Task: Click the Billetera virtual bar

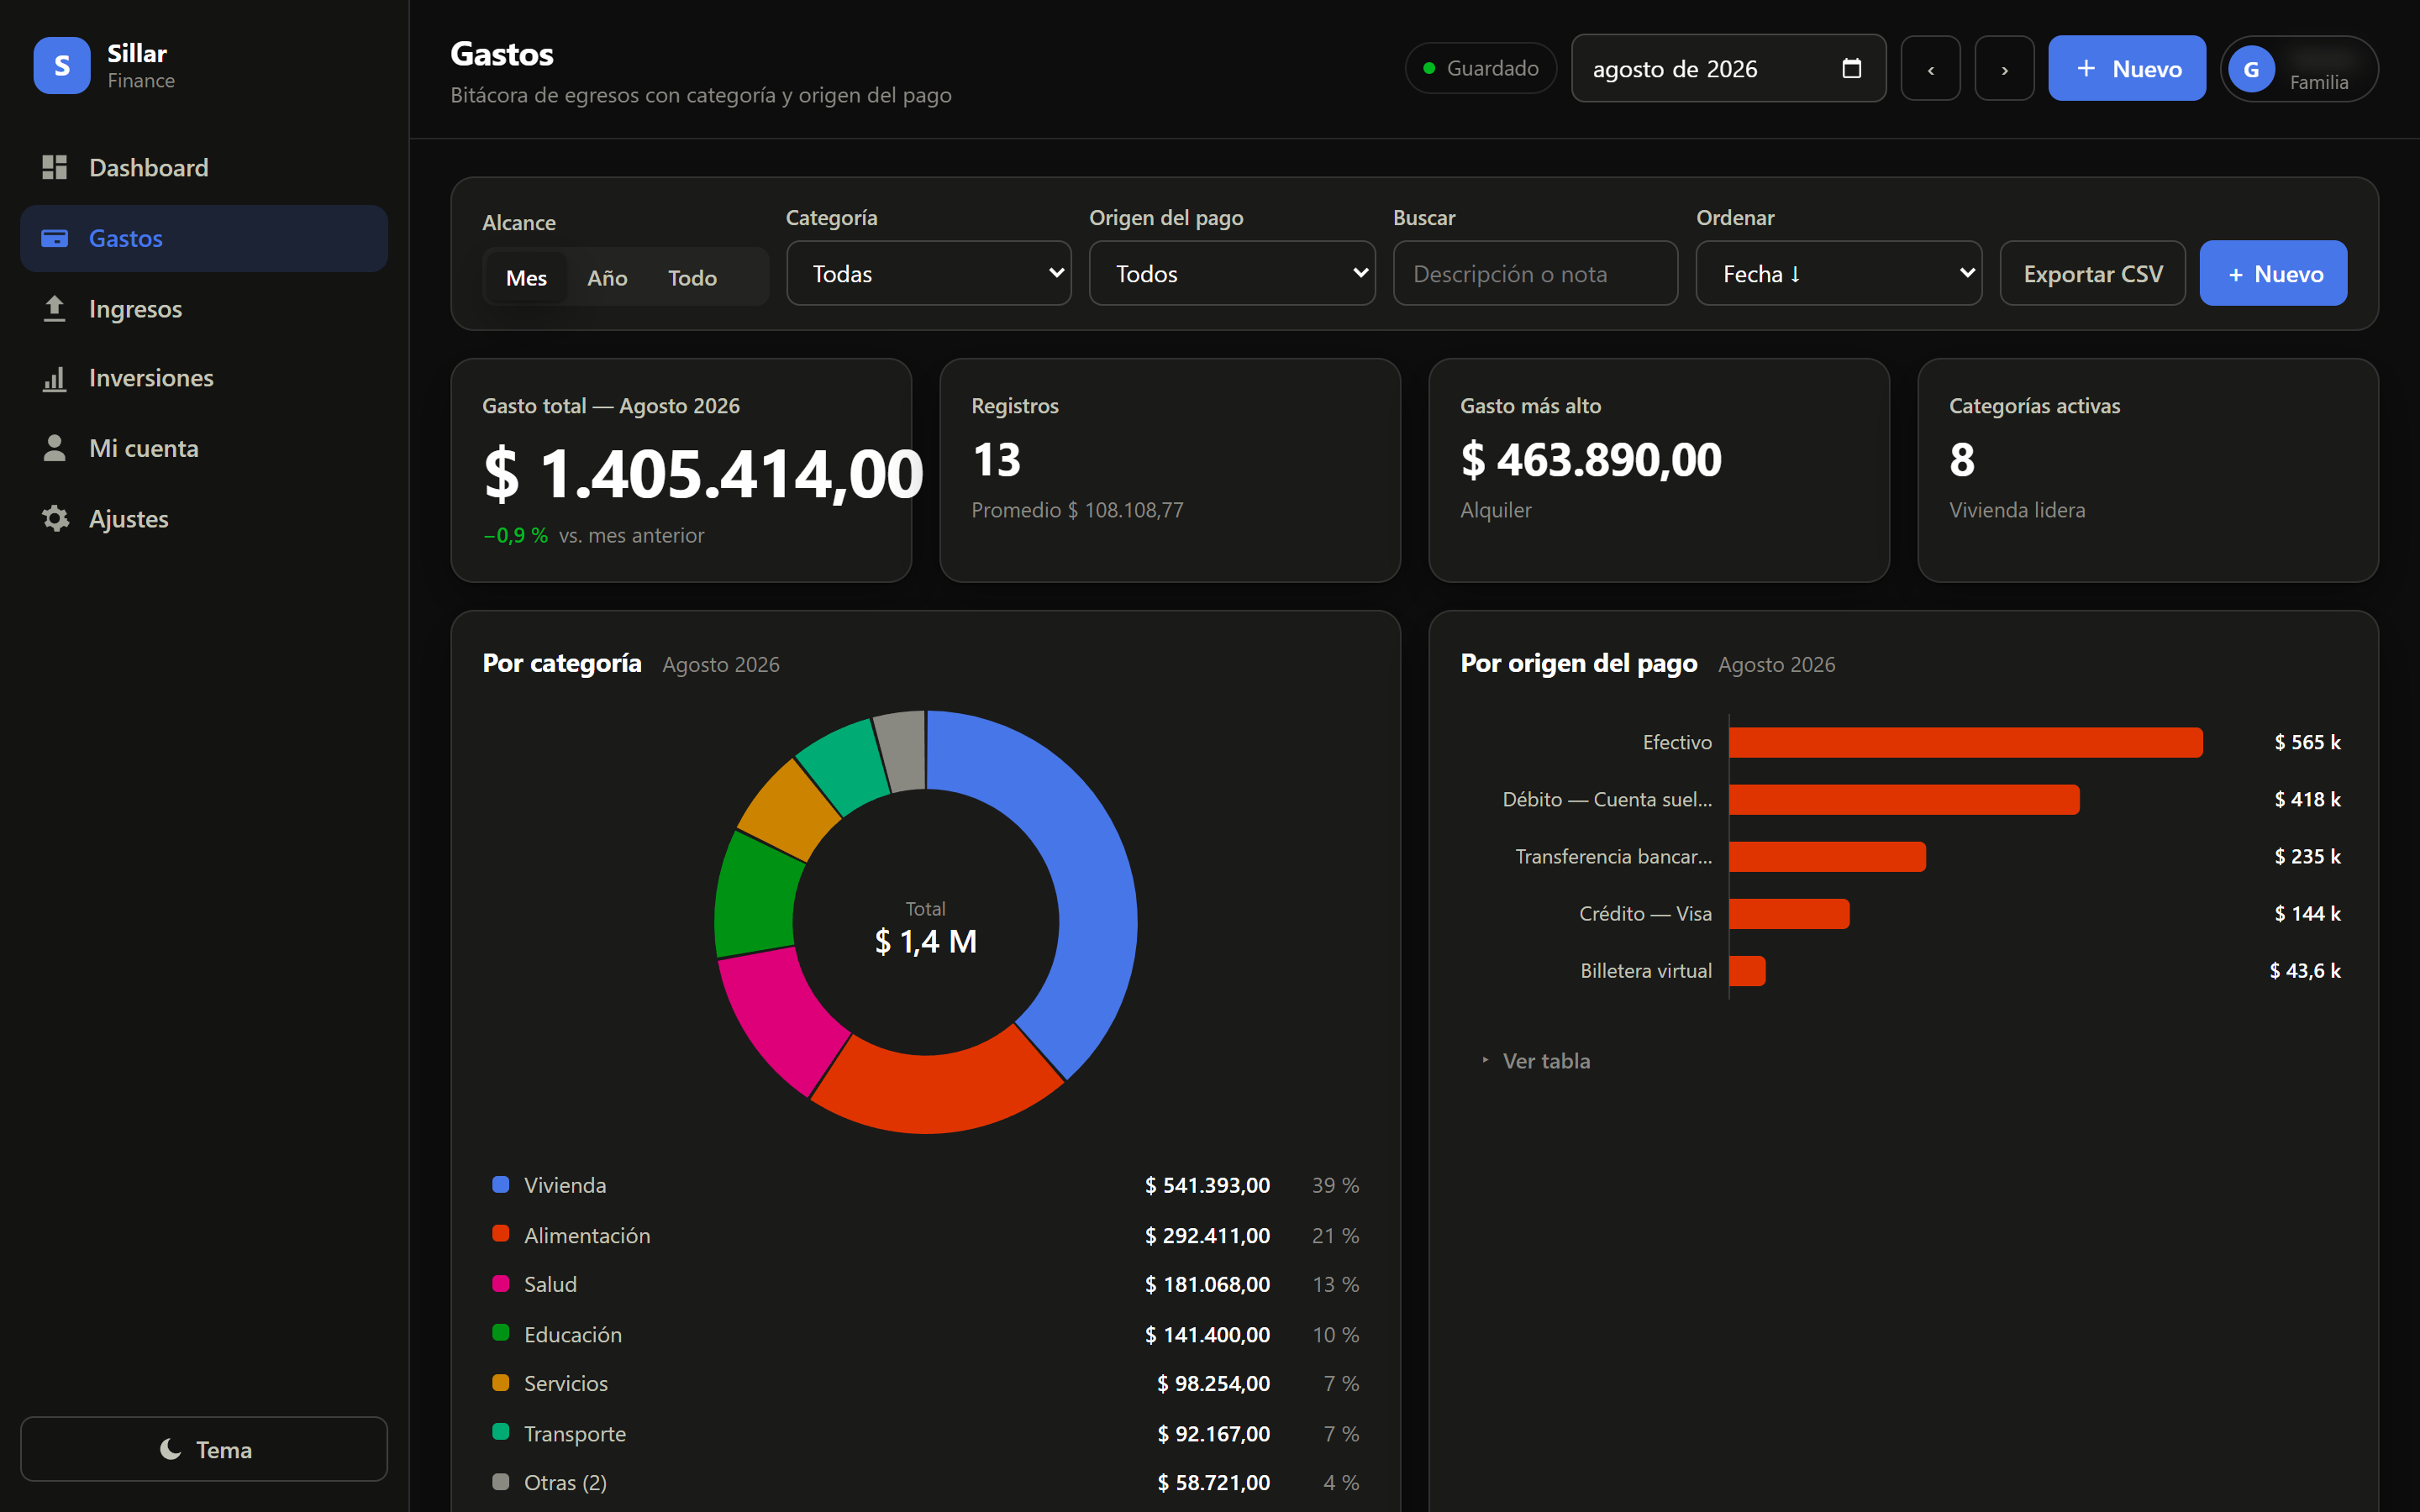Action: (1747, 970)
